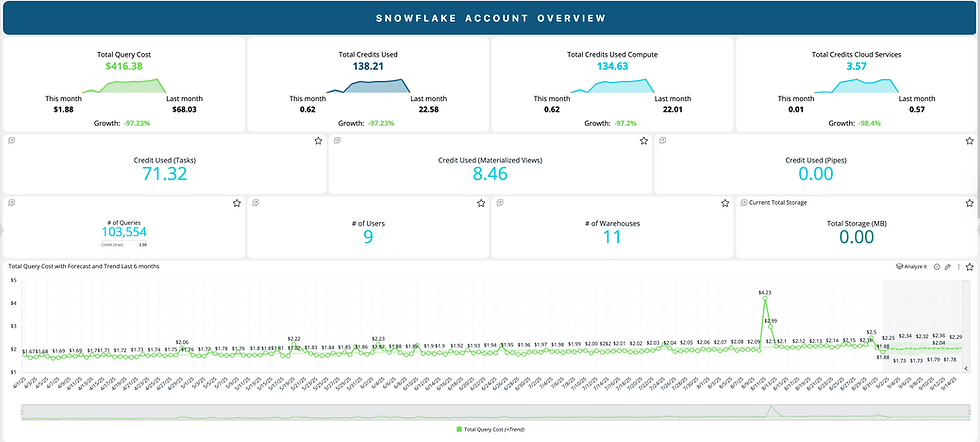
Task: Click the Total Credits Used sparkline
Action: click(368, 86)
